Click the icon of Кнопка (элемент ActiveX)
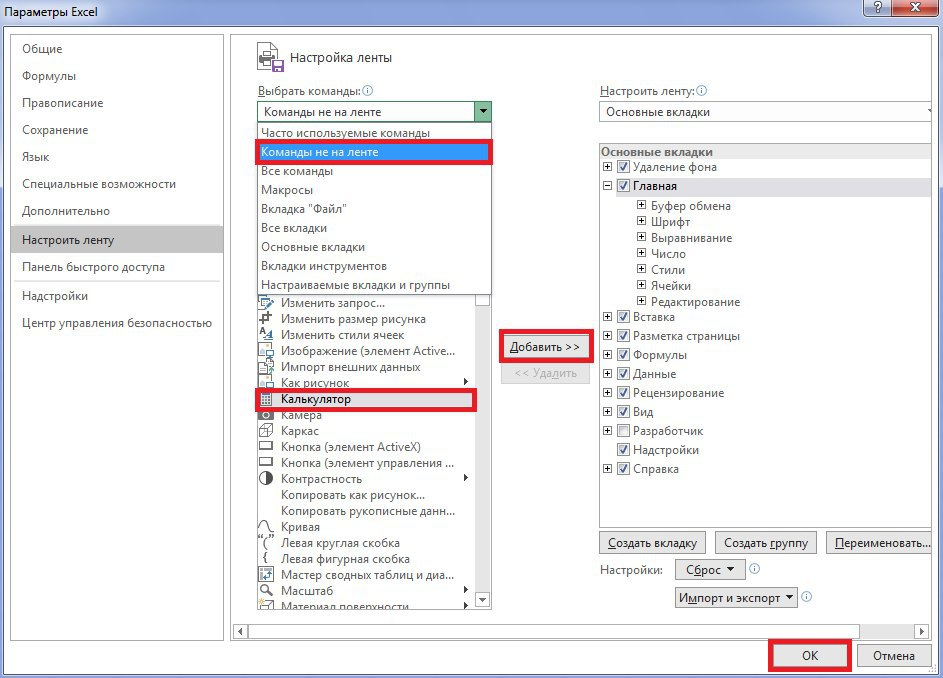Screen dimensions: 943x678 tap(266, 446)
